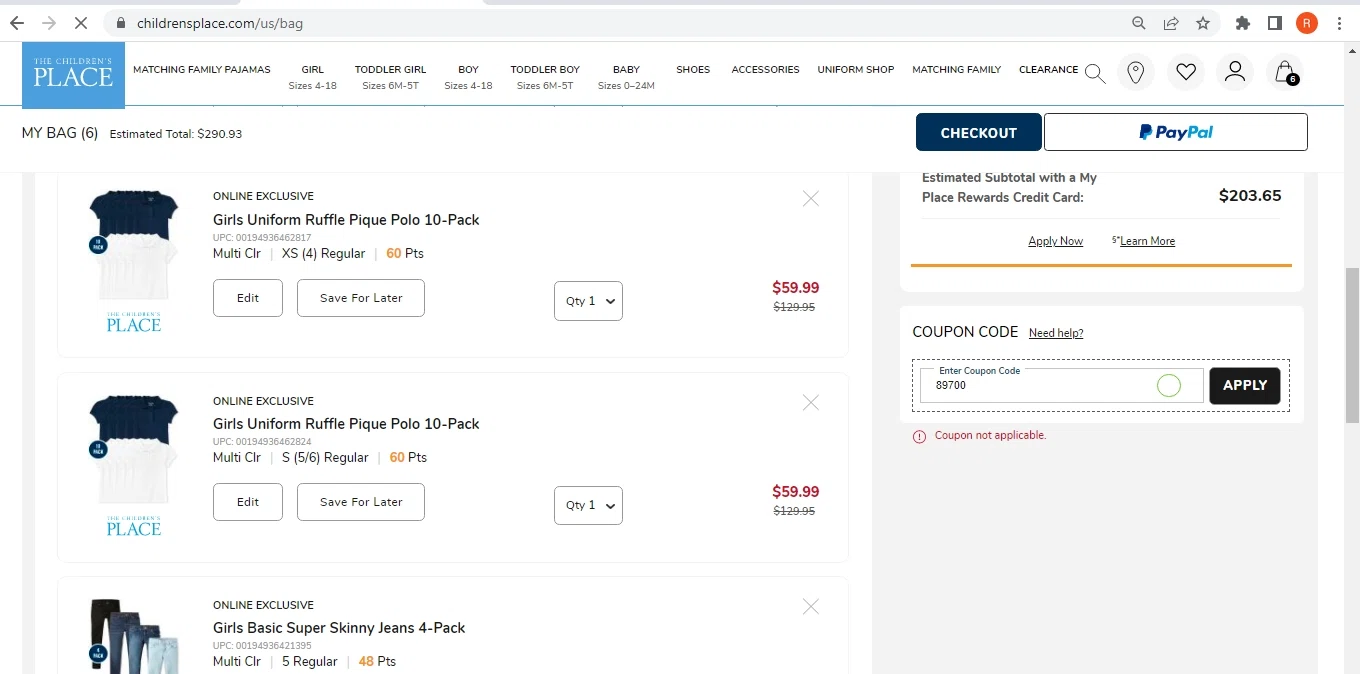This screenshot has width=1360, height=674.
Task: Remove the XS (4) polo pack item
Action: pyautogui.click(x=811, y=199)
